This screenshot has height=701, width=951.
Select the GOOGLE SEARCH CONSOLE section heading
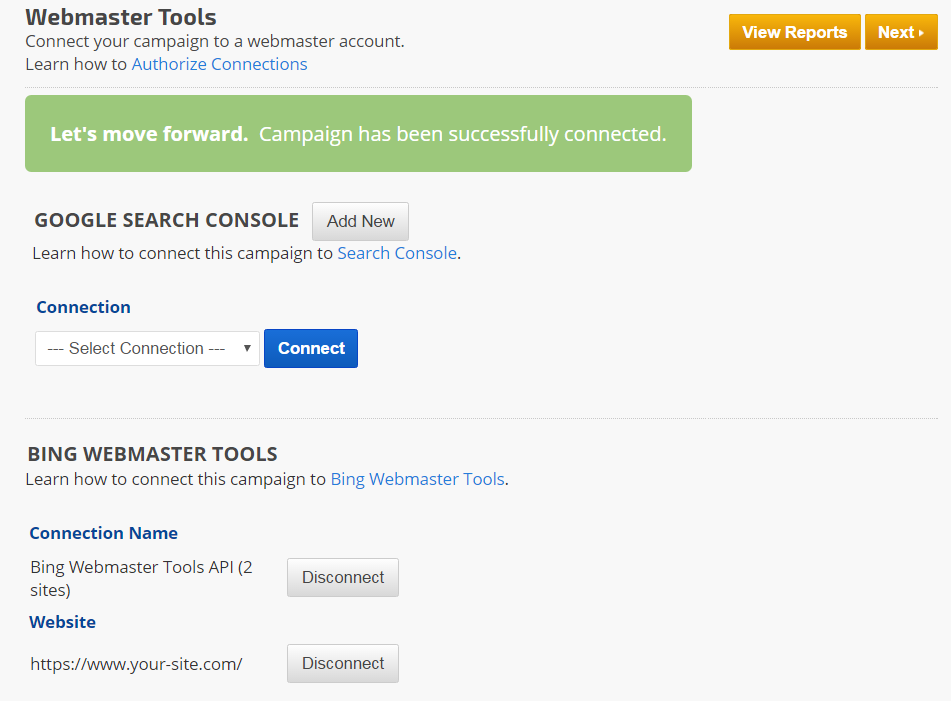(x=166, y=221)
